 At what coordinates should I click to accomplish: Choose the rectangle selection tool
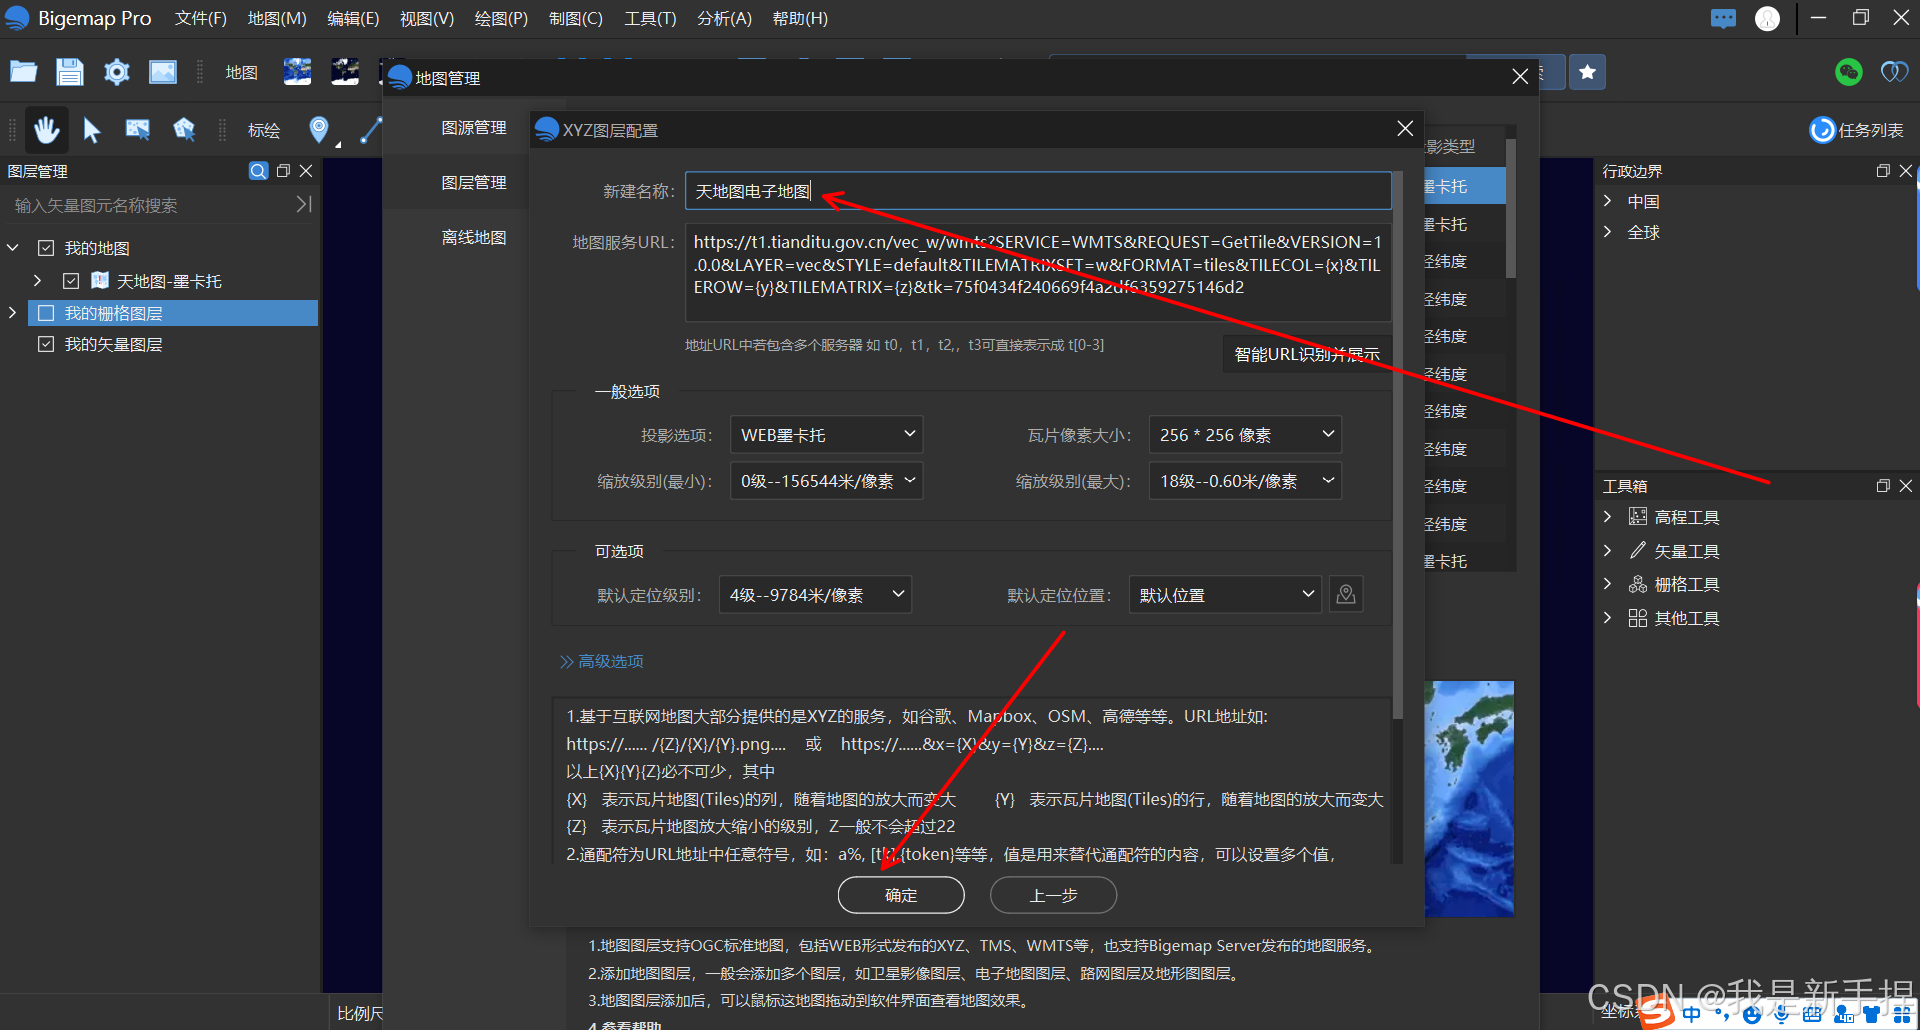pos(138,130)
